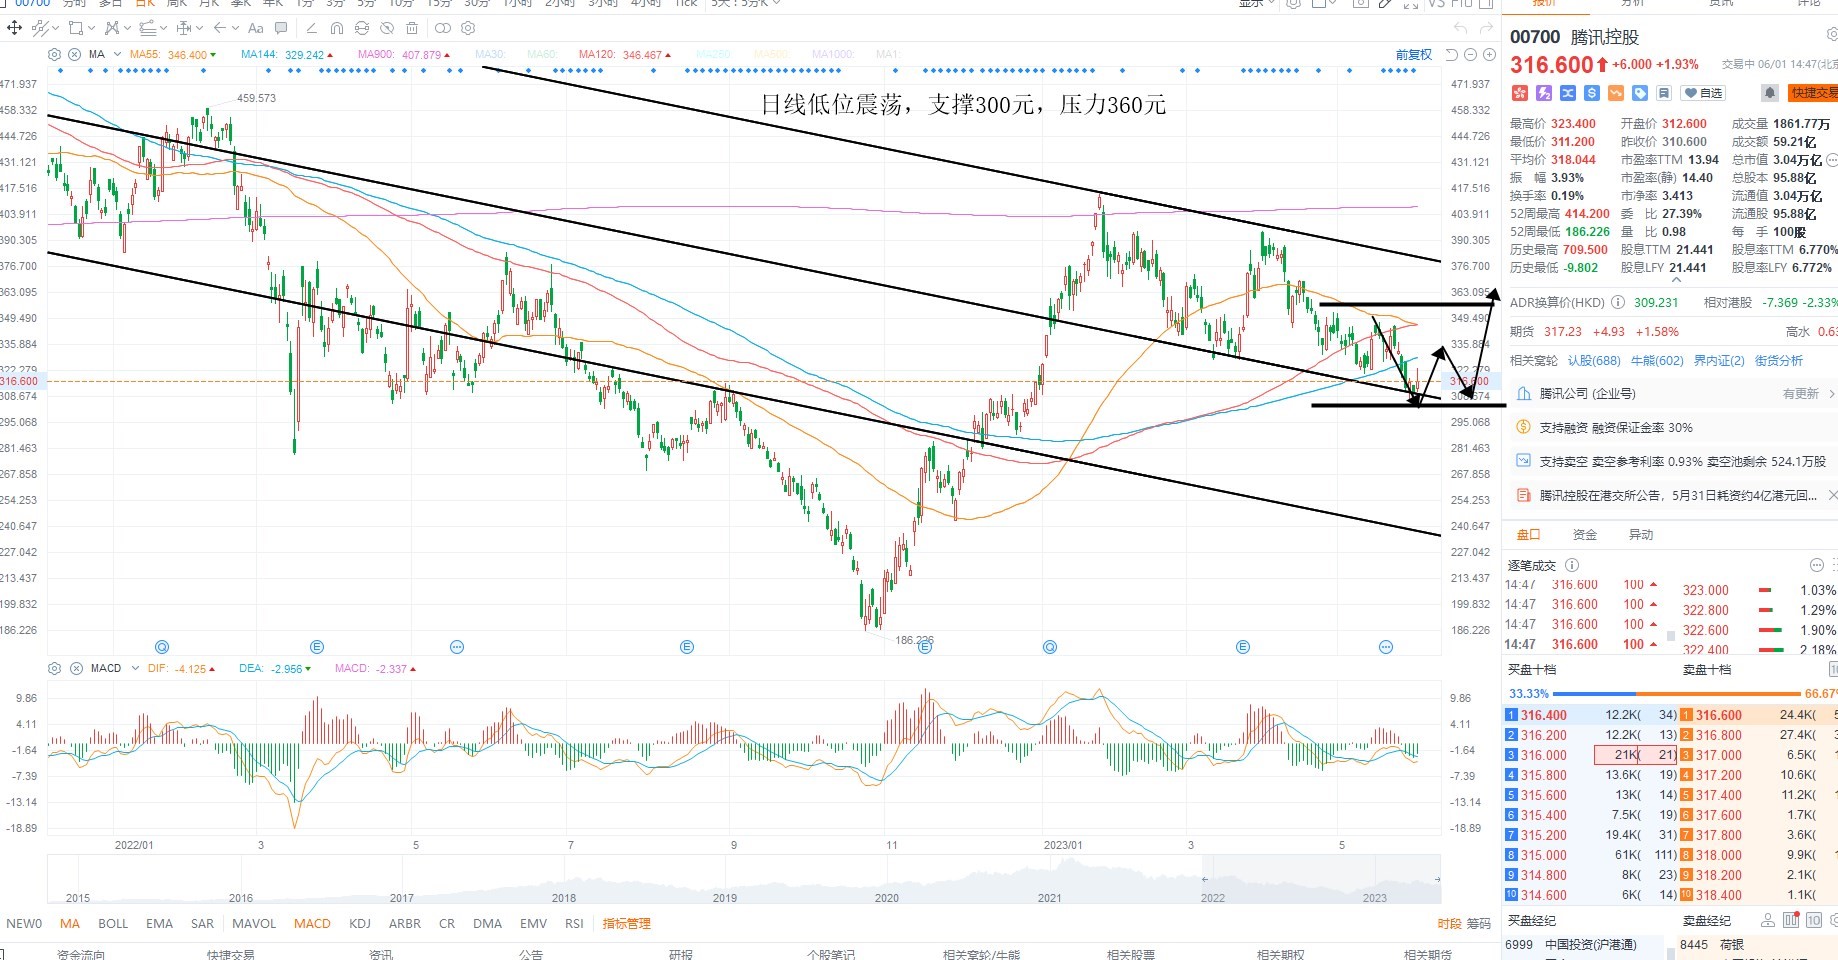Click the 快捷交易 quick trade button
This screenshot has height=960, width=1838.
coord(1814,93)
